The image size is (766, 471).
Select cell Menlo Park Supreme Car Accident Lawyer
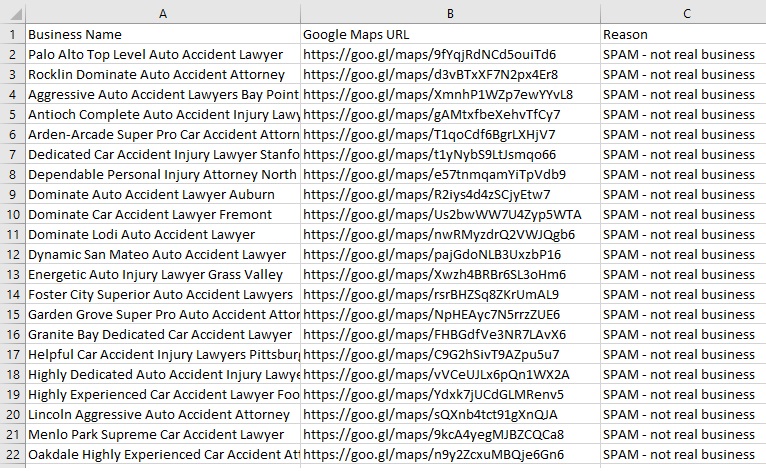163,435
